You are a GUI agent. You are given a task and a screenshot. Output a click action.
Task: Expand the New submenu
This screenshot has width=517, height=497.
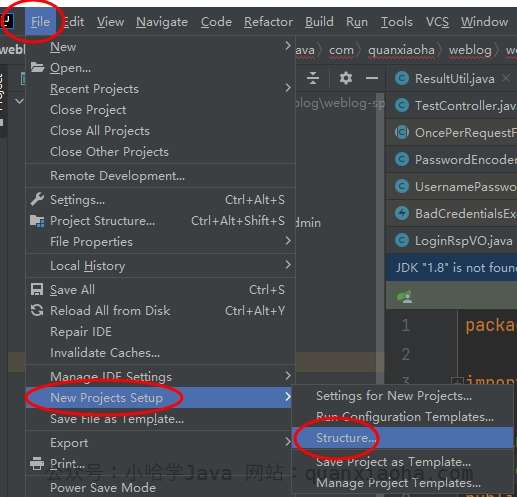click(160, 47)
